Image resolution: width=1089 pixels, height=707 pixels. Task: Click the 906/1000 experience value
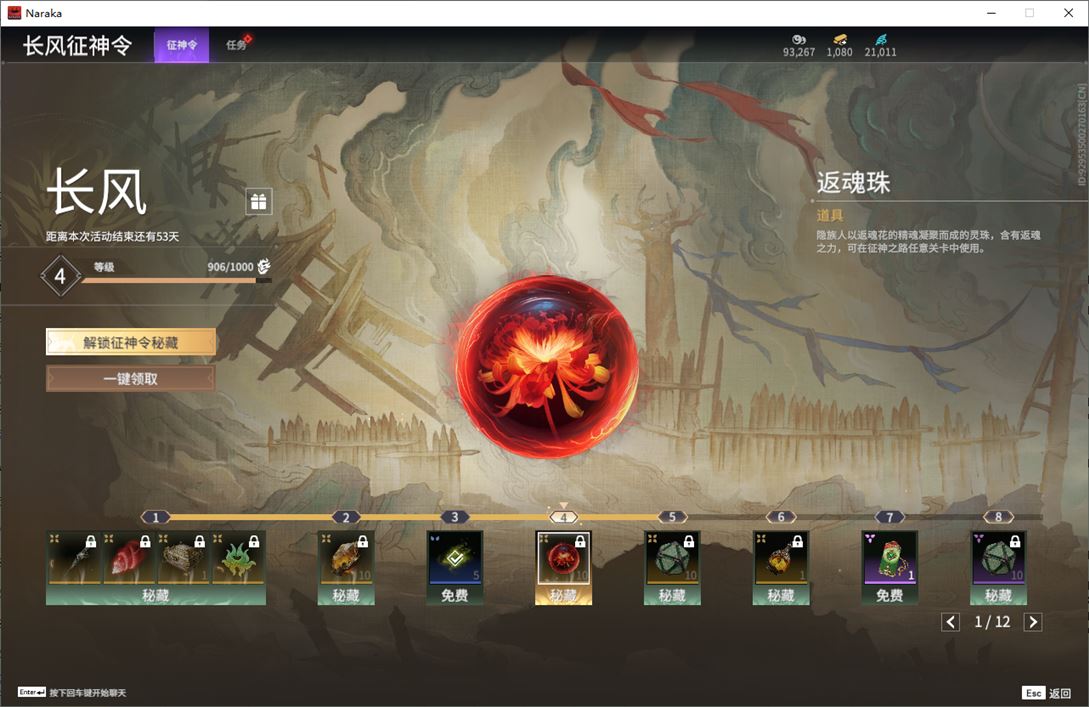coord(230,267)
